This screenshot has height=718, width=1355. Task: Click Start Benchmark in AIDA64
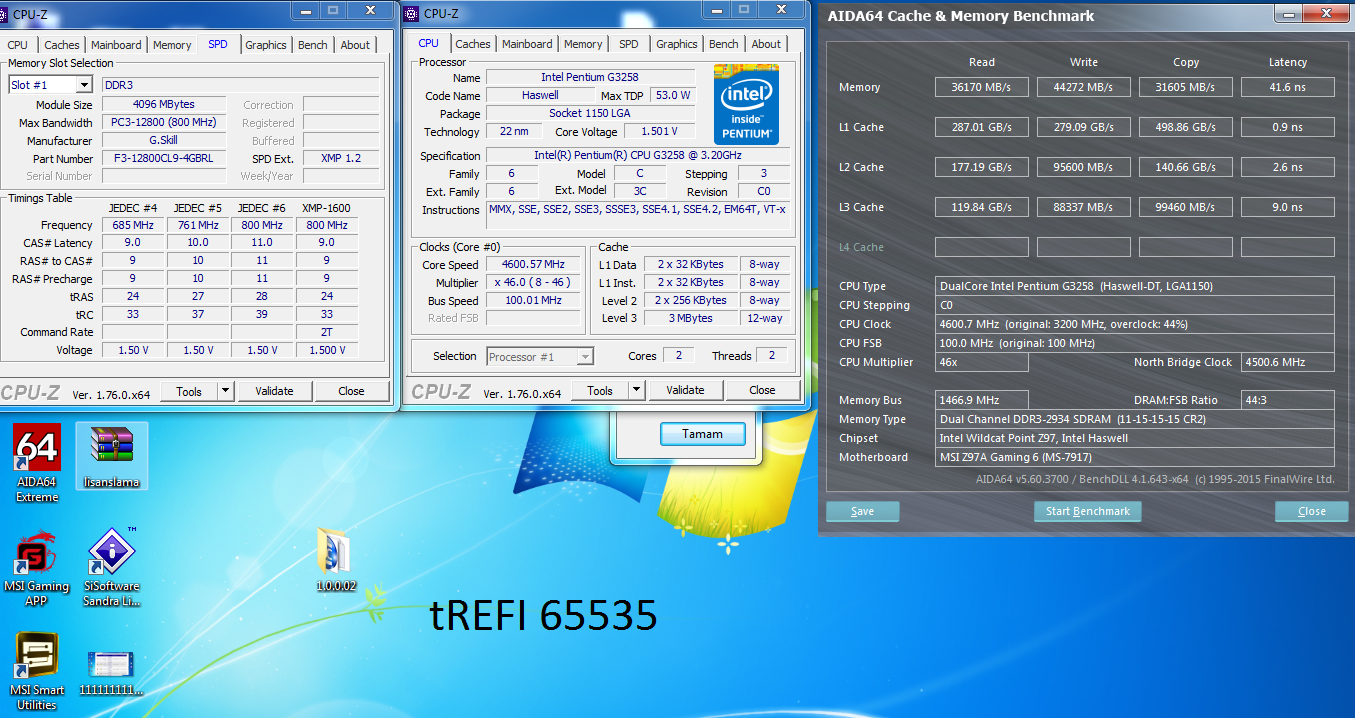tap(1087, 511)
